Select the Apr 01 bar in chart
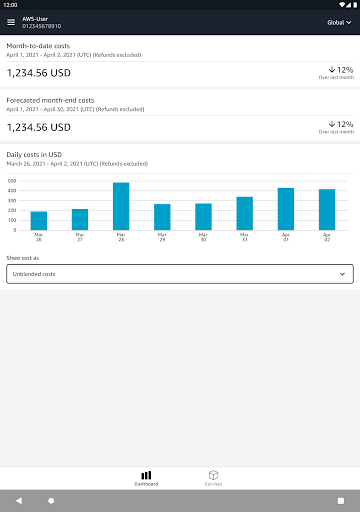360x512 pixels. [x=286, y=209]
